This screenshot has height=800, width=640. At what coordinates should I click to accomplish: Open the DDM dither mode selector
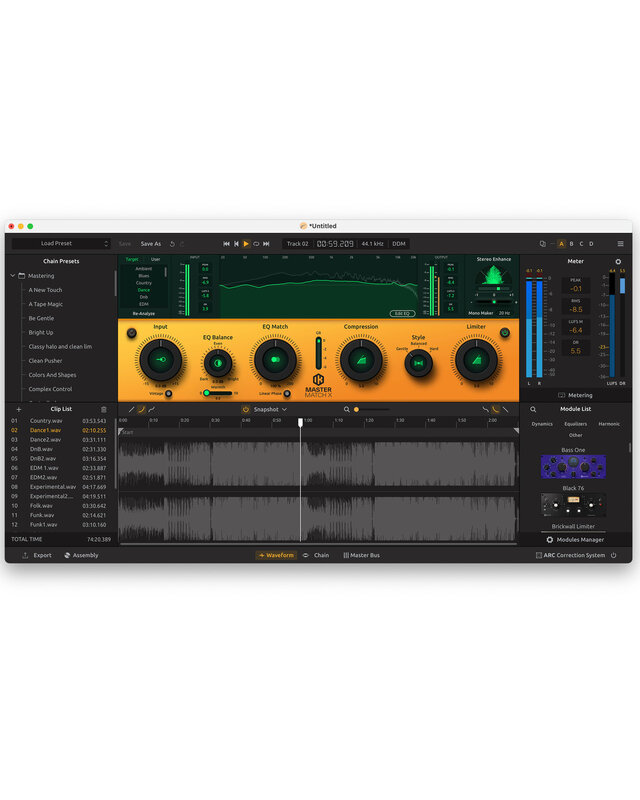click(399, 244)
